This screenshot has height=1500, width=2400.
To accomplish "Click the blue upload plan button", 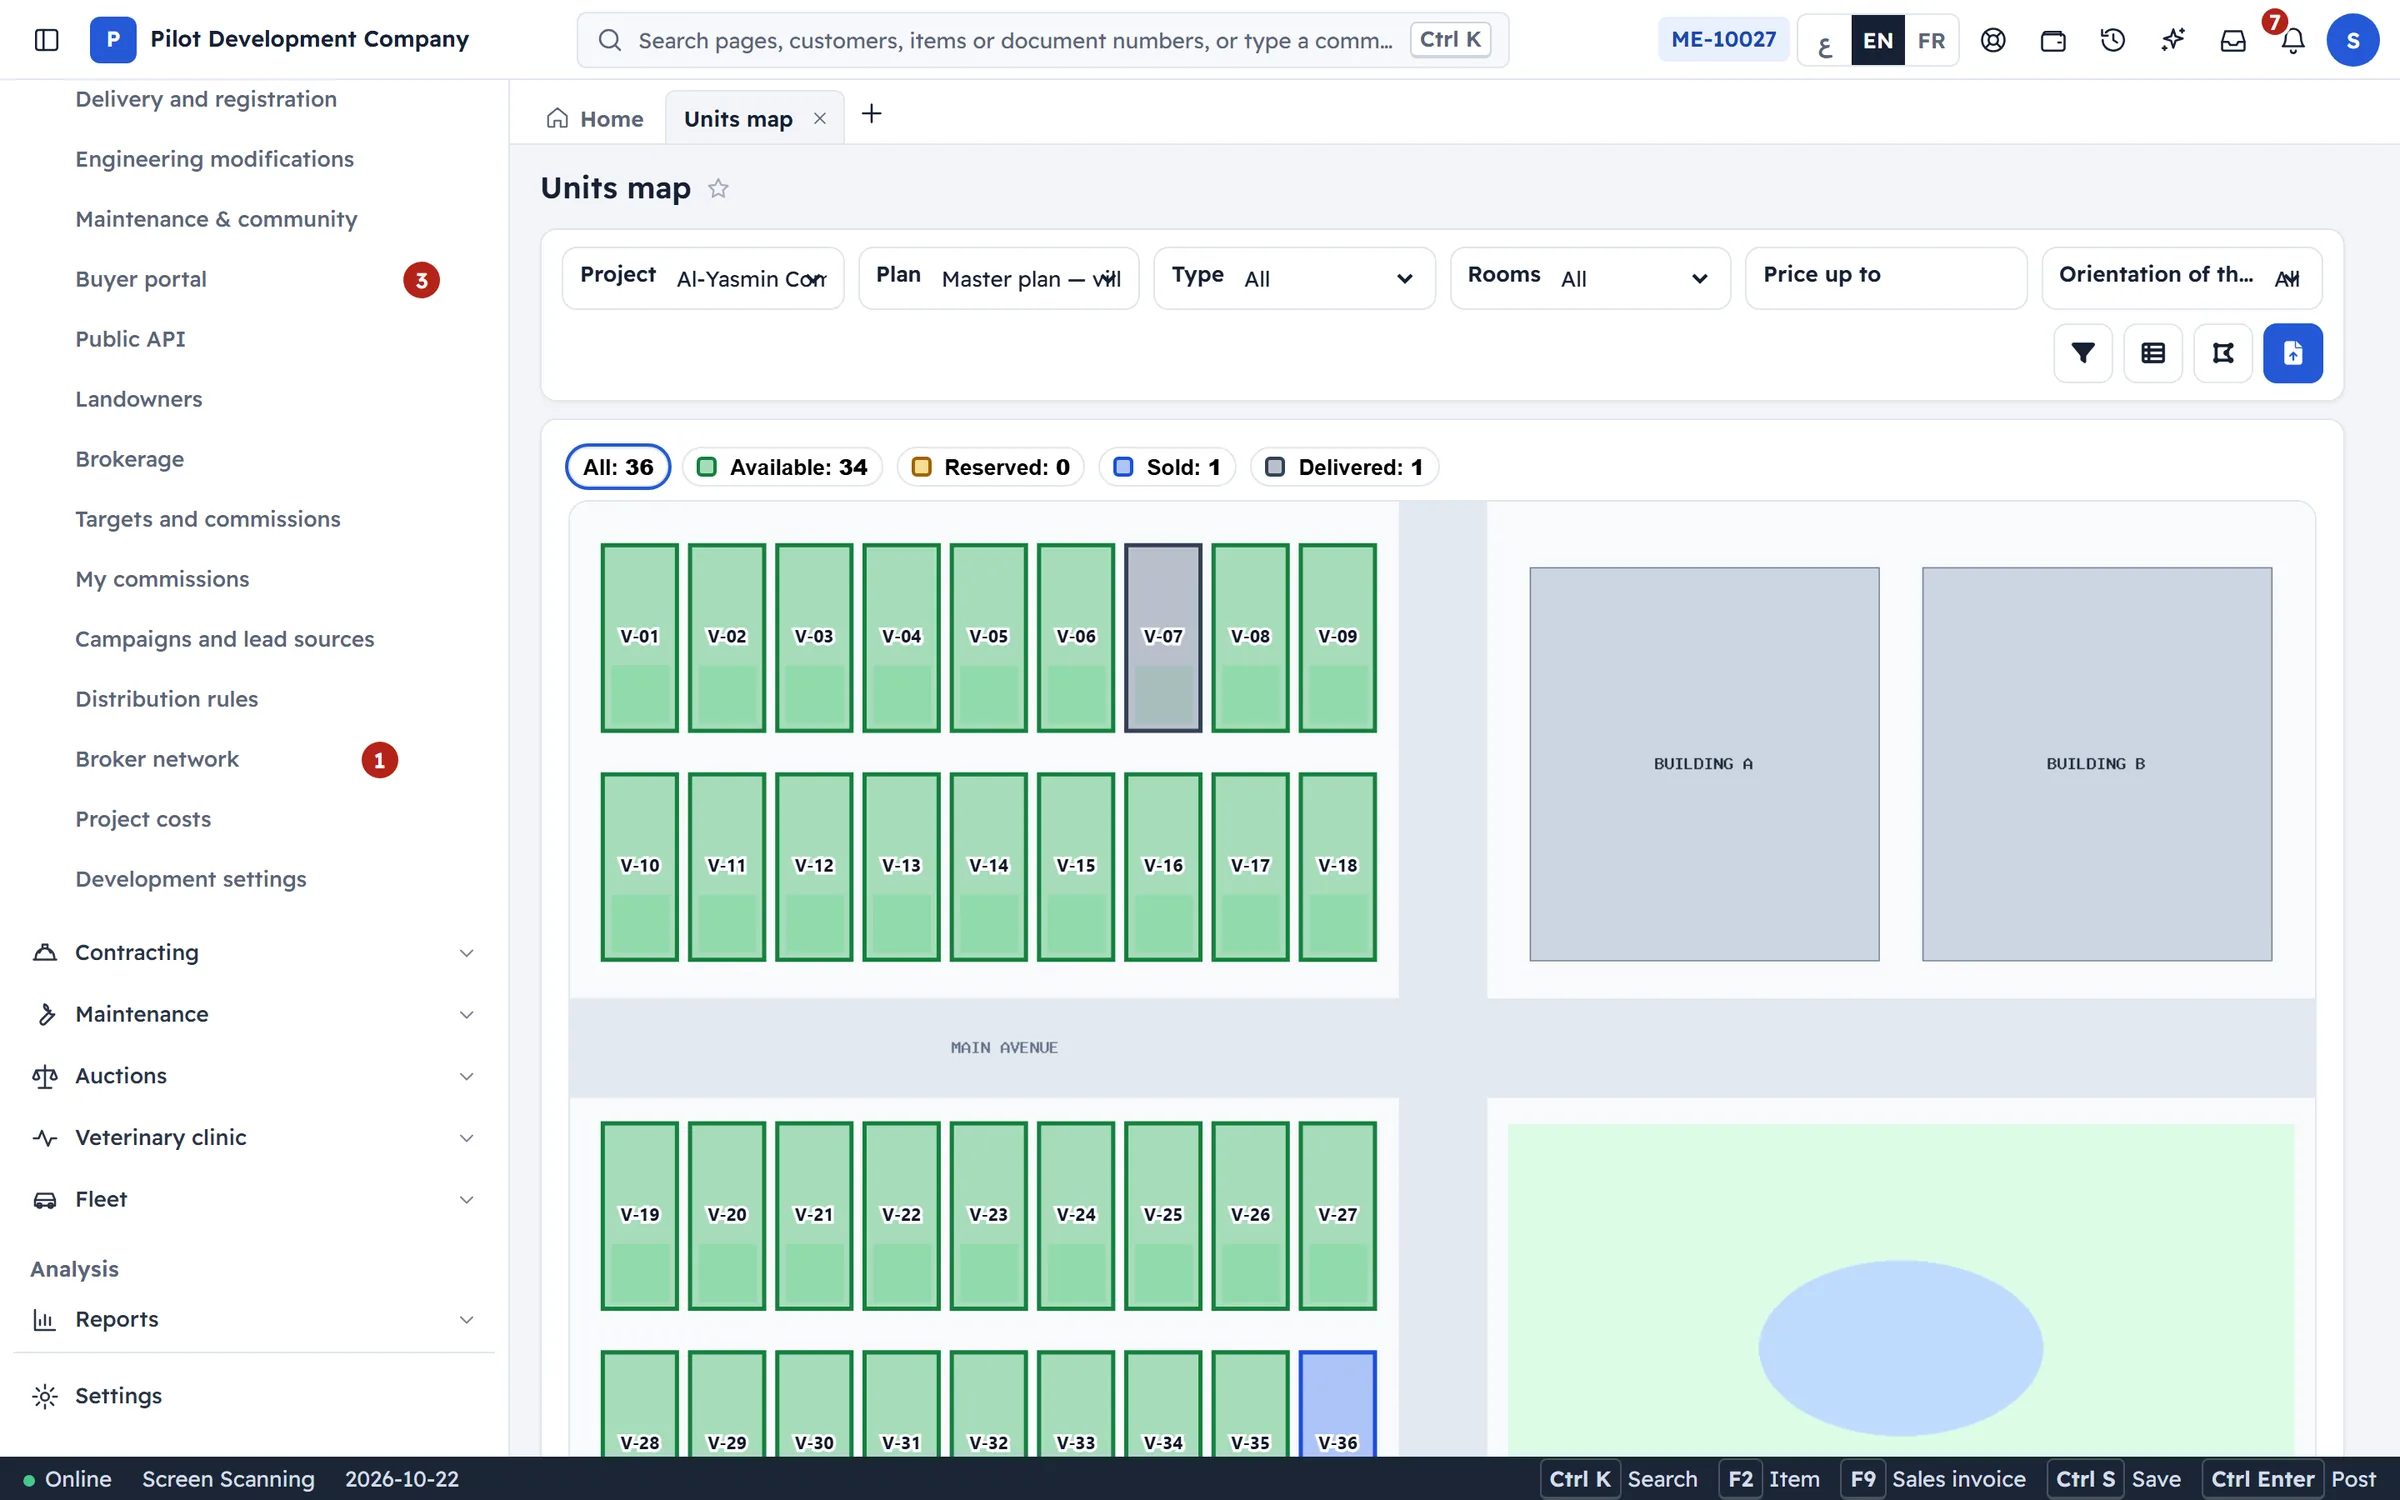I will 2293,353.
